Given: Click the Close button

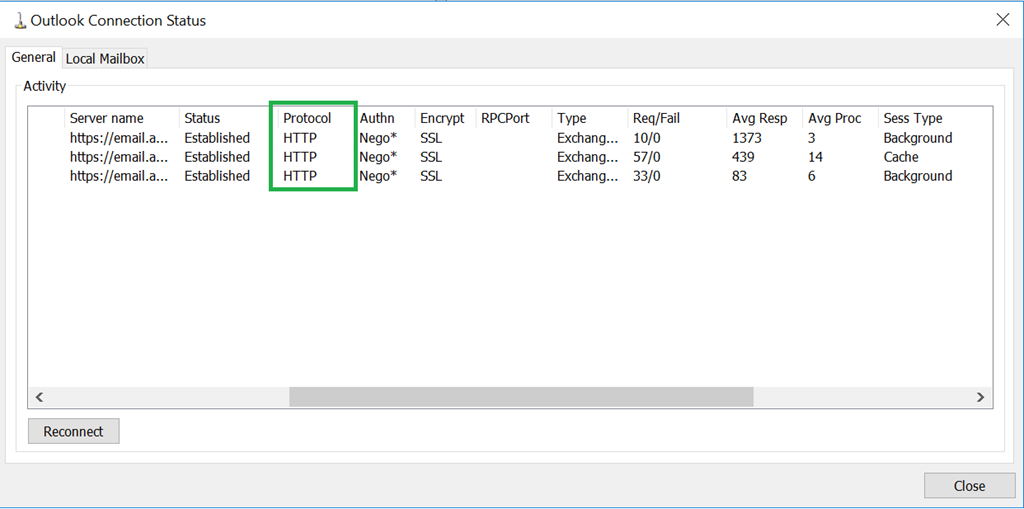Looking at the screenshot, I should pos(969,485).
